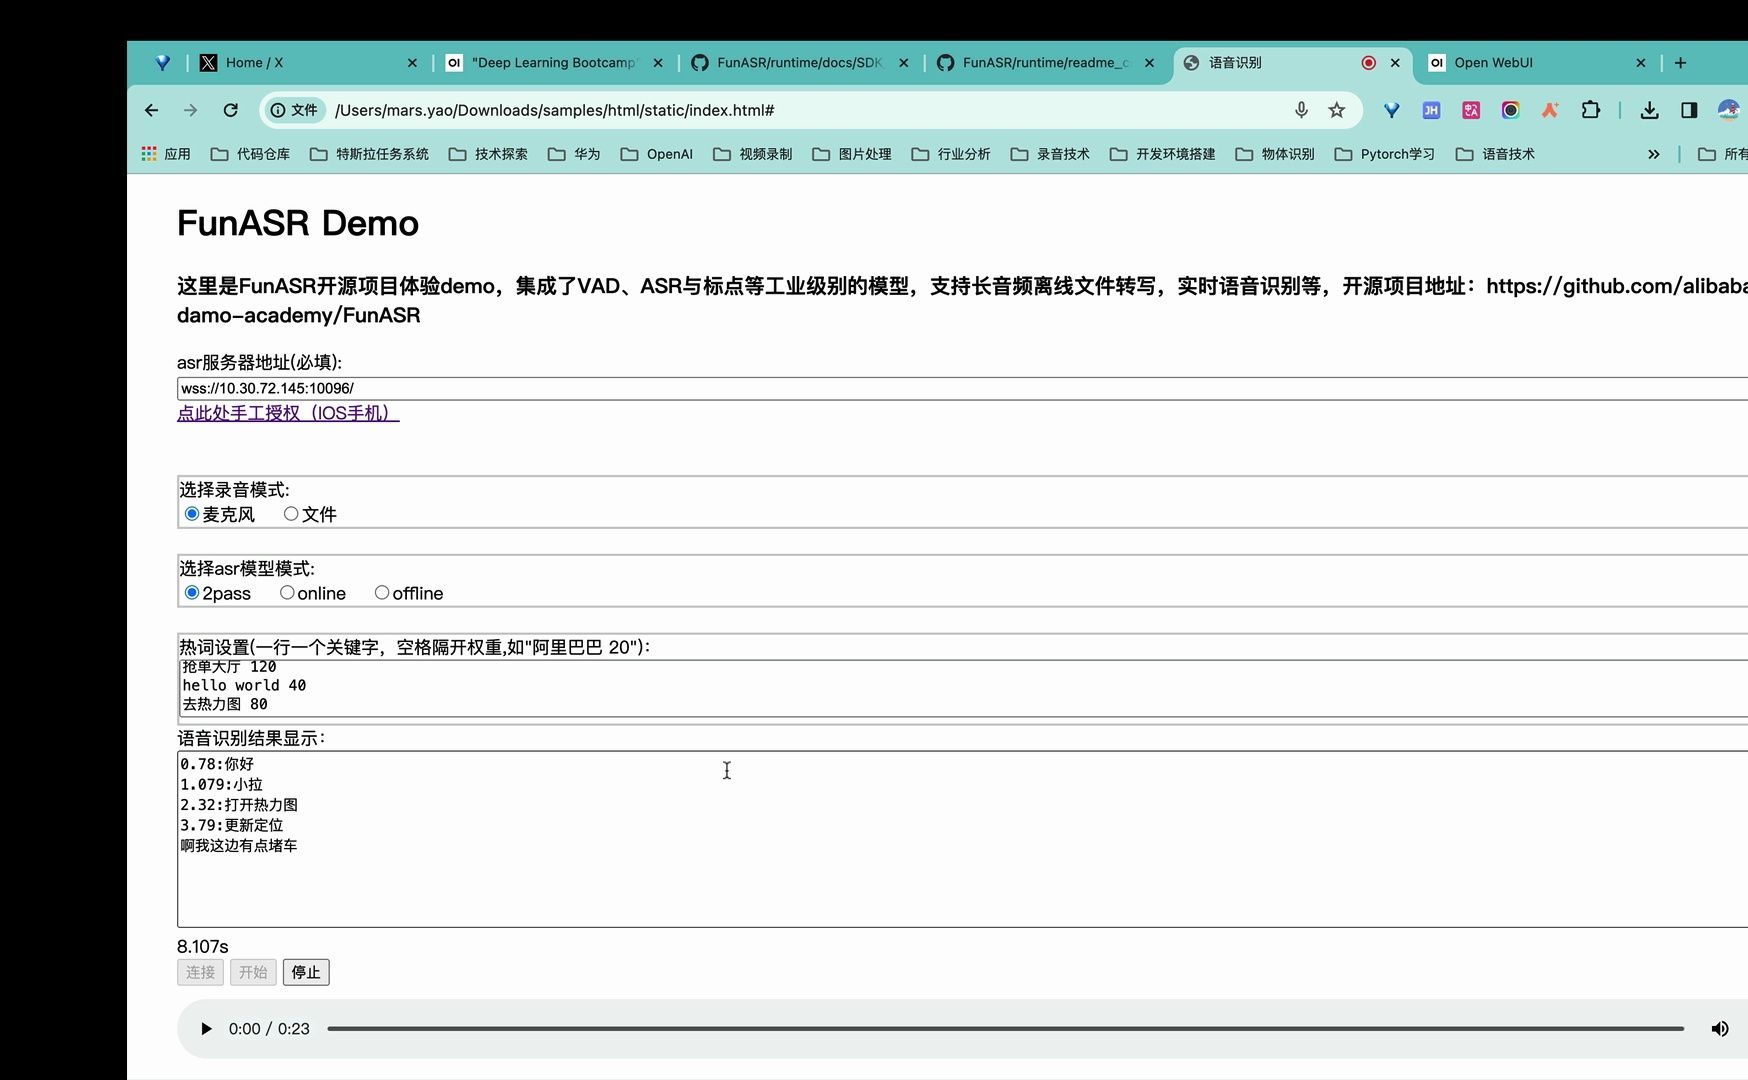Close the Home / X tab

tap(412, 62)
